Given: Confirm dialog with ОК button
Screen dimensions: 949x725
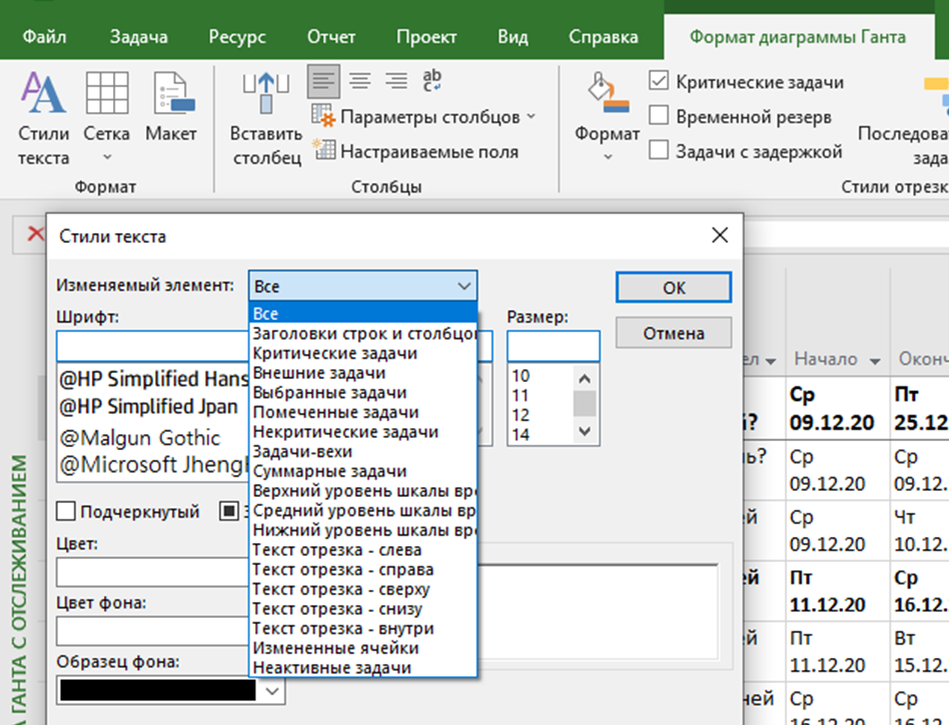Looking at the screenshot, I should (674, 287).
